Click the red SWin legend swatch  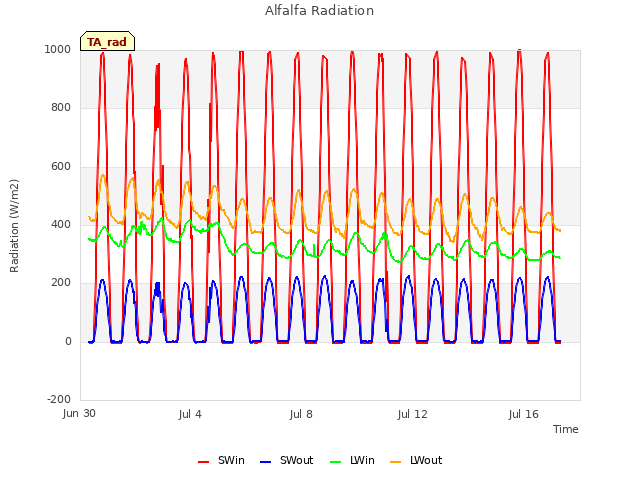point(203,462)
